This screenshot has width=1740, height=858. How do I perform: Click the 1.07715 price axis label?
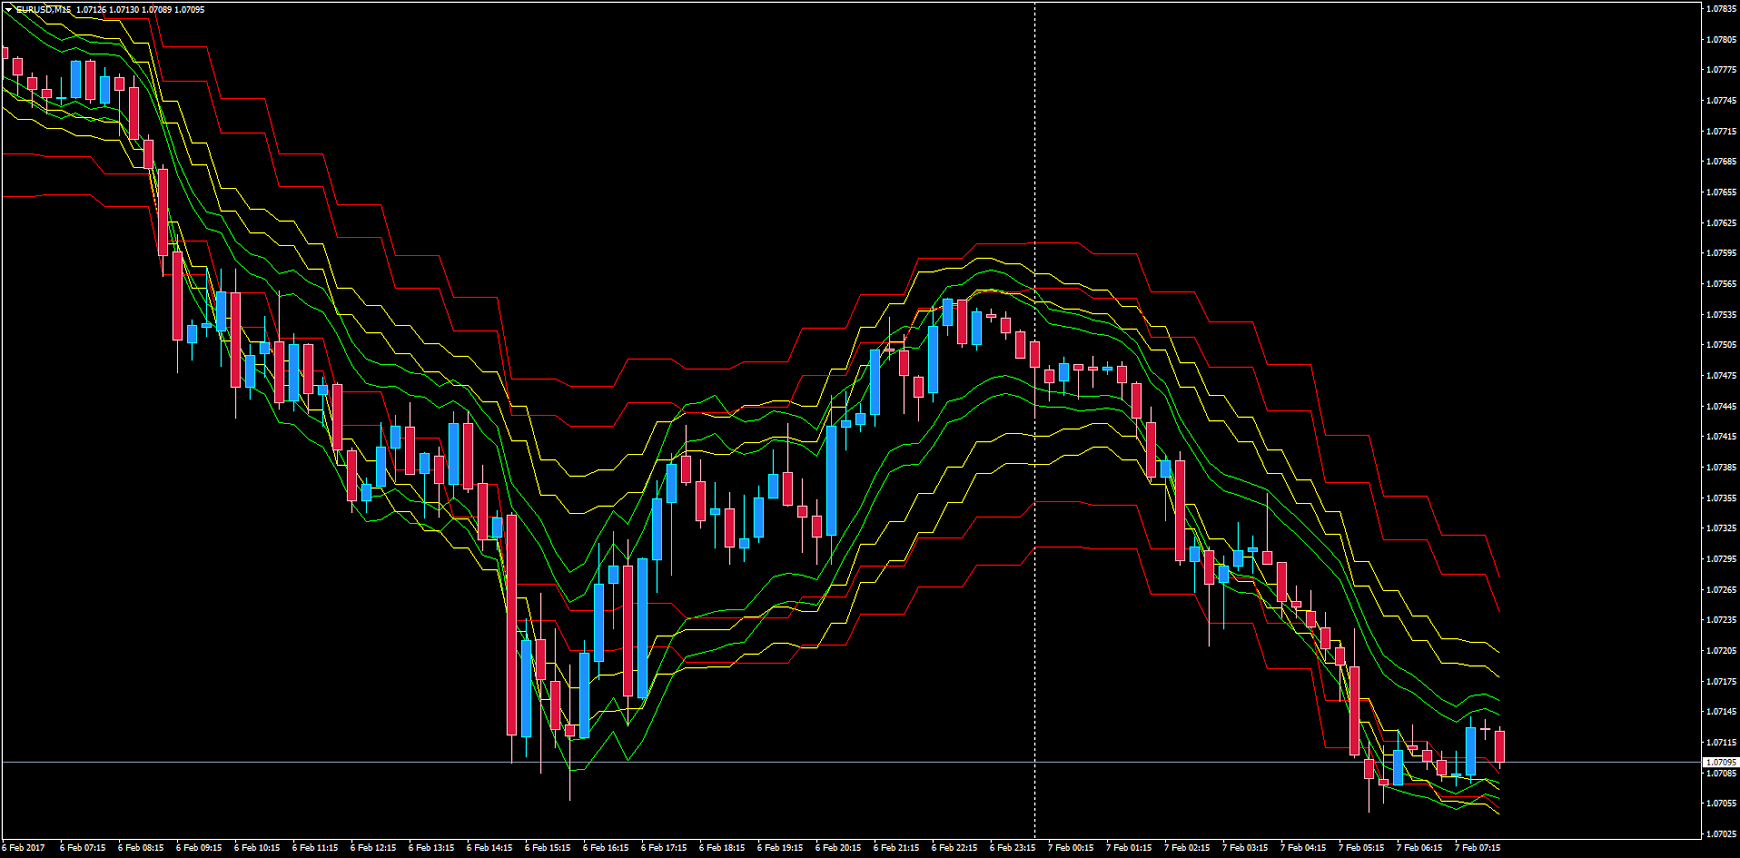[1720, 132]
